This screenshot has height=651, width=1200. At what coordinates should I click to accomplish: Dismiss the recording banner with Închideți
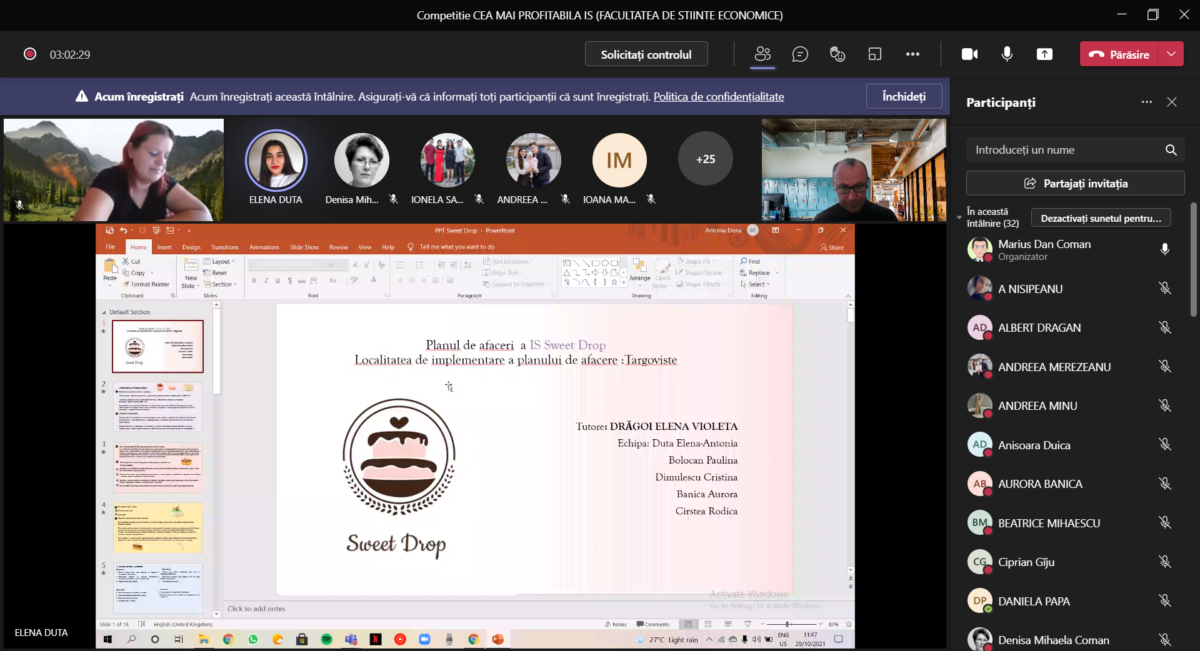pos(903,97)
